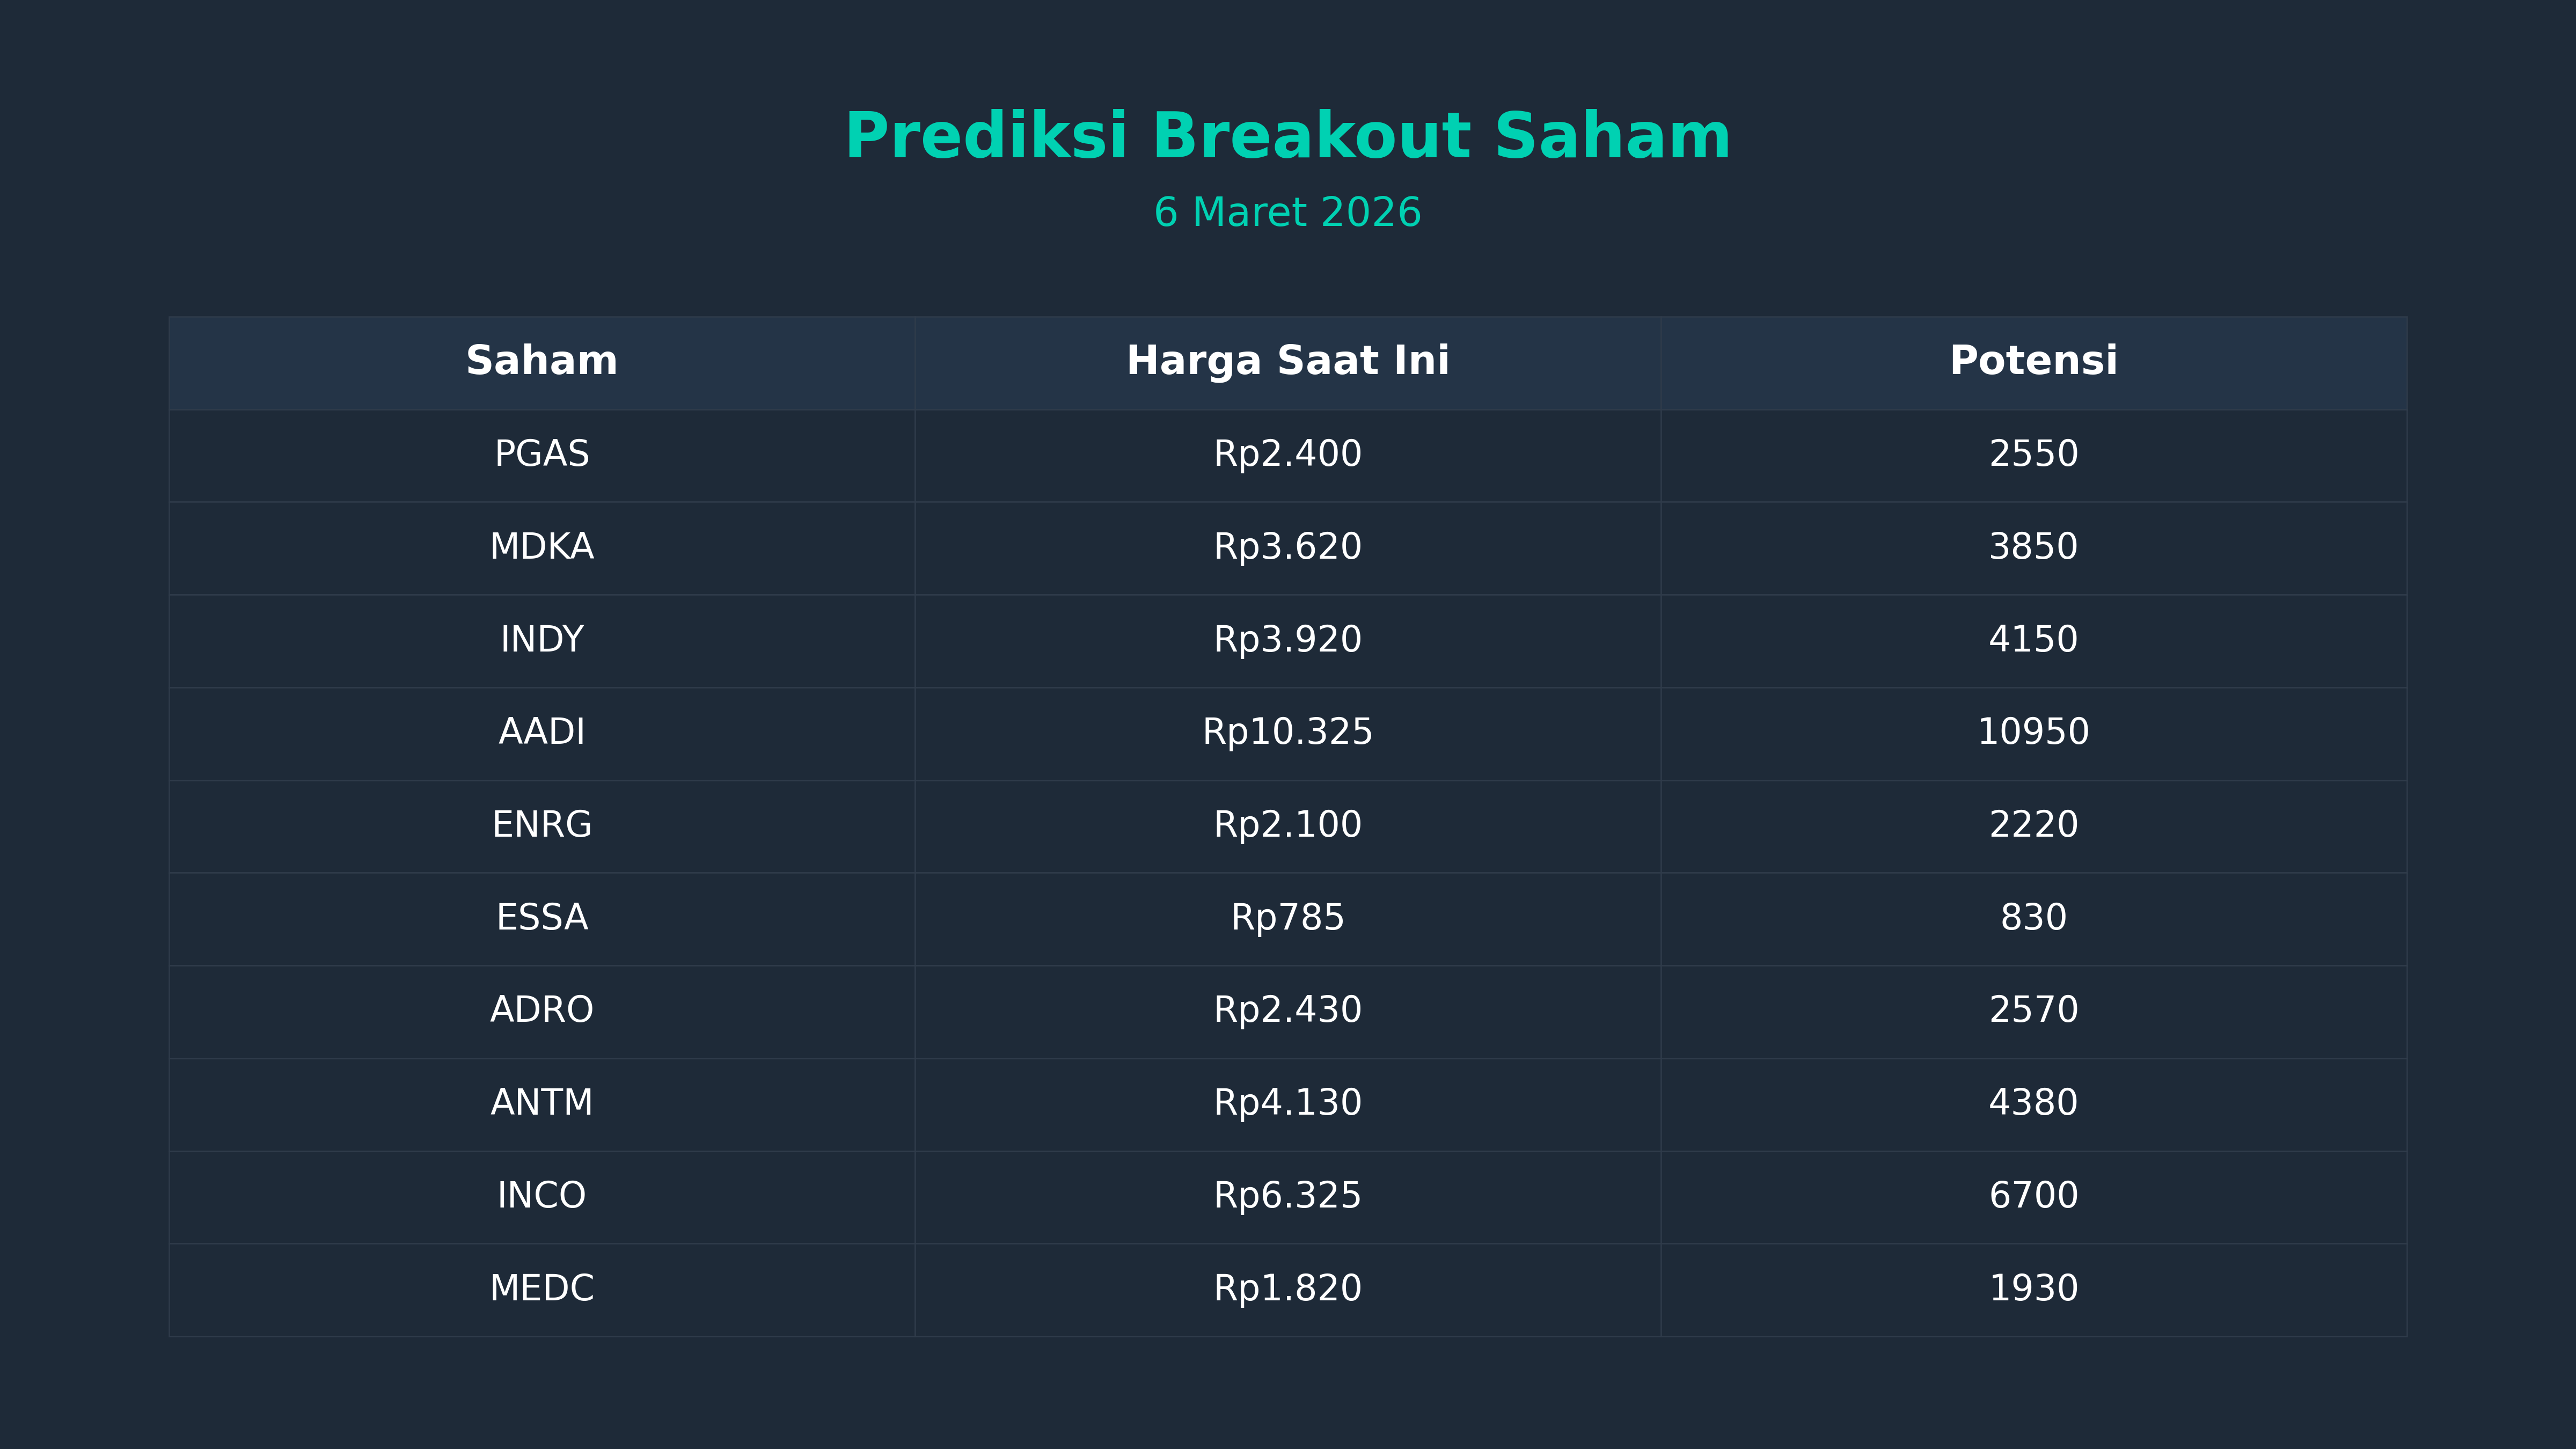
Task: Select the "Harga Saat Ini" column header
Action: click(x=1287, y=361)
